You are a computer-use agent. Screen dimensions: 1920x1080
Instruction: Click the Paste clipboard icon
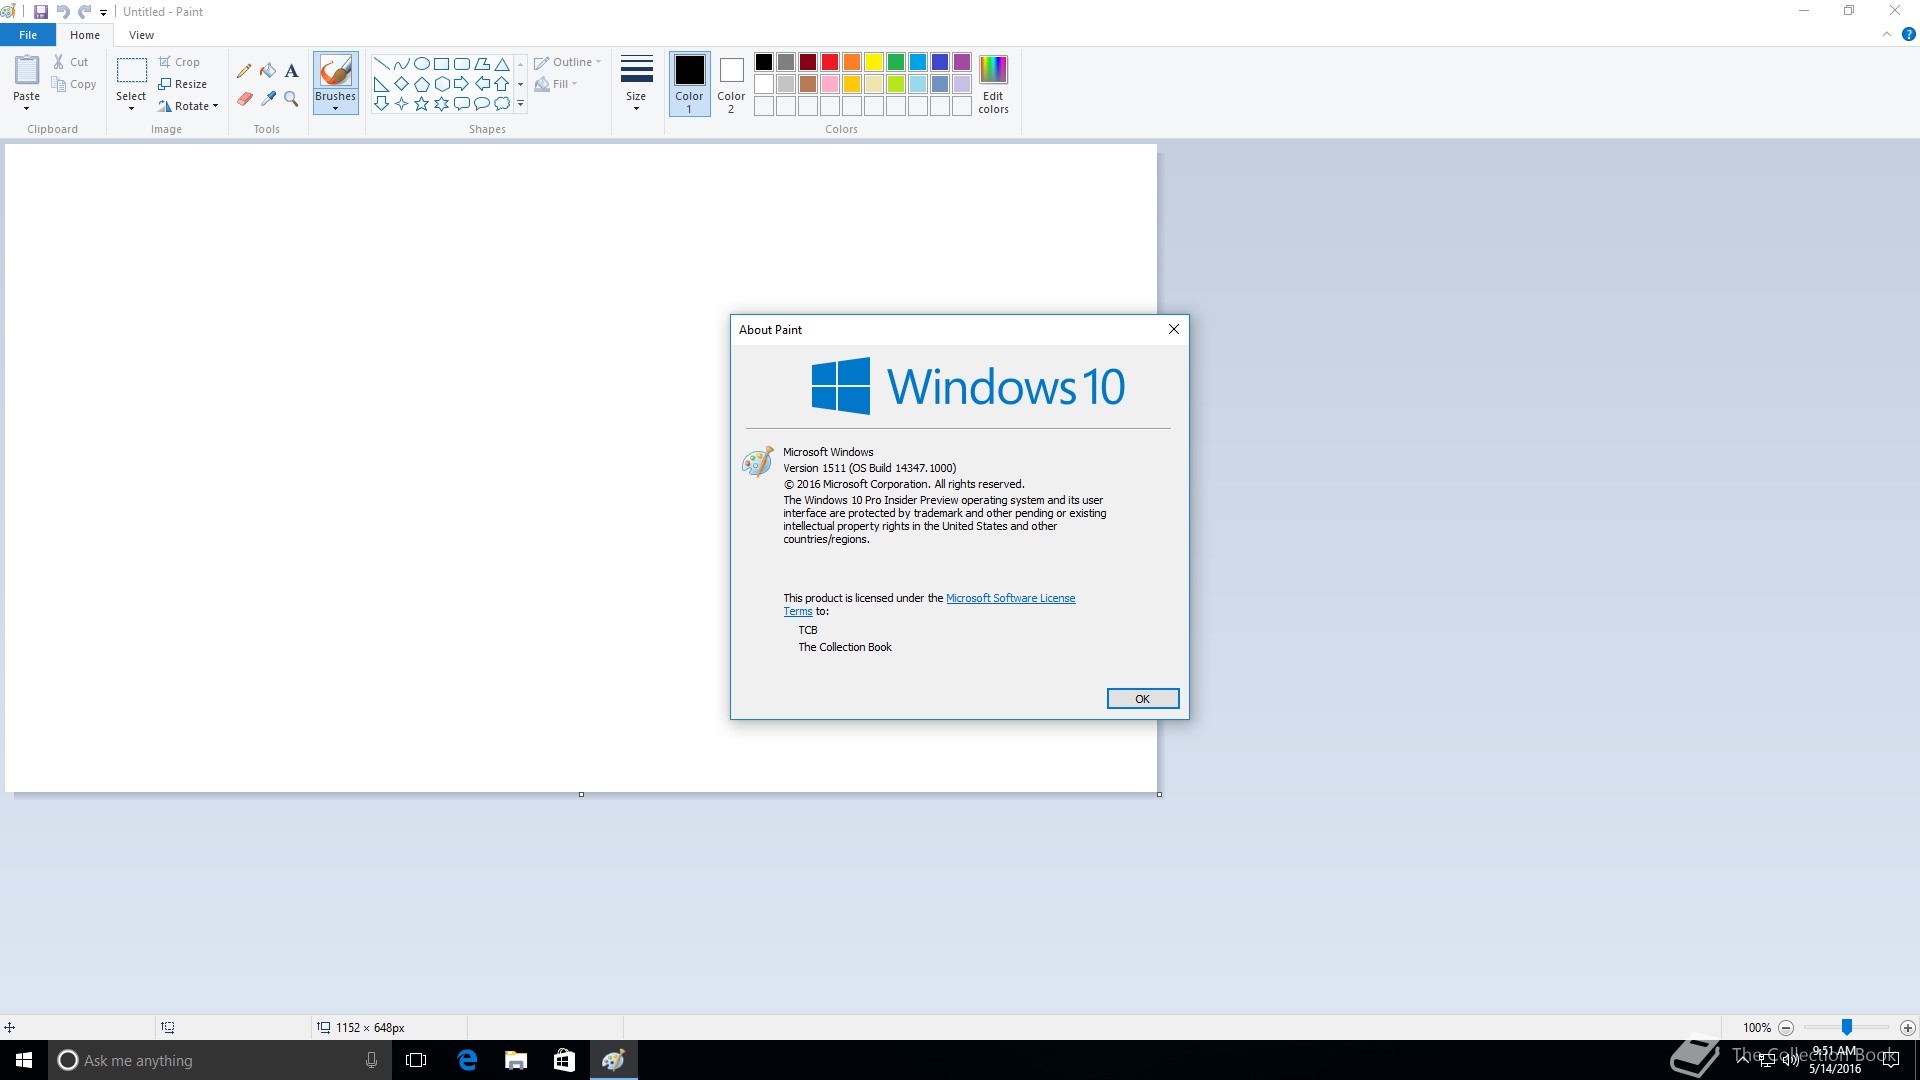click(27, 70)
